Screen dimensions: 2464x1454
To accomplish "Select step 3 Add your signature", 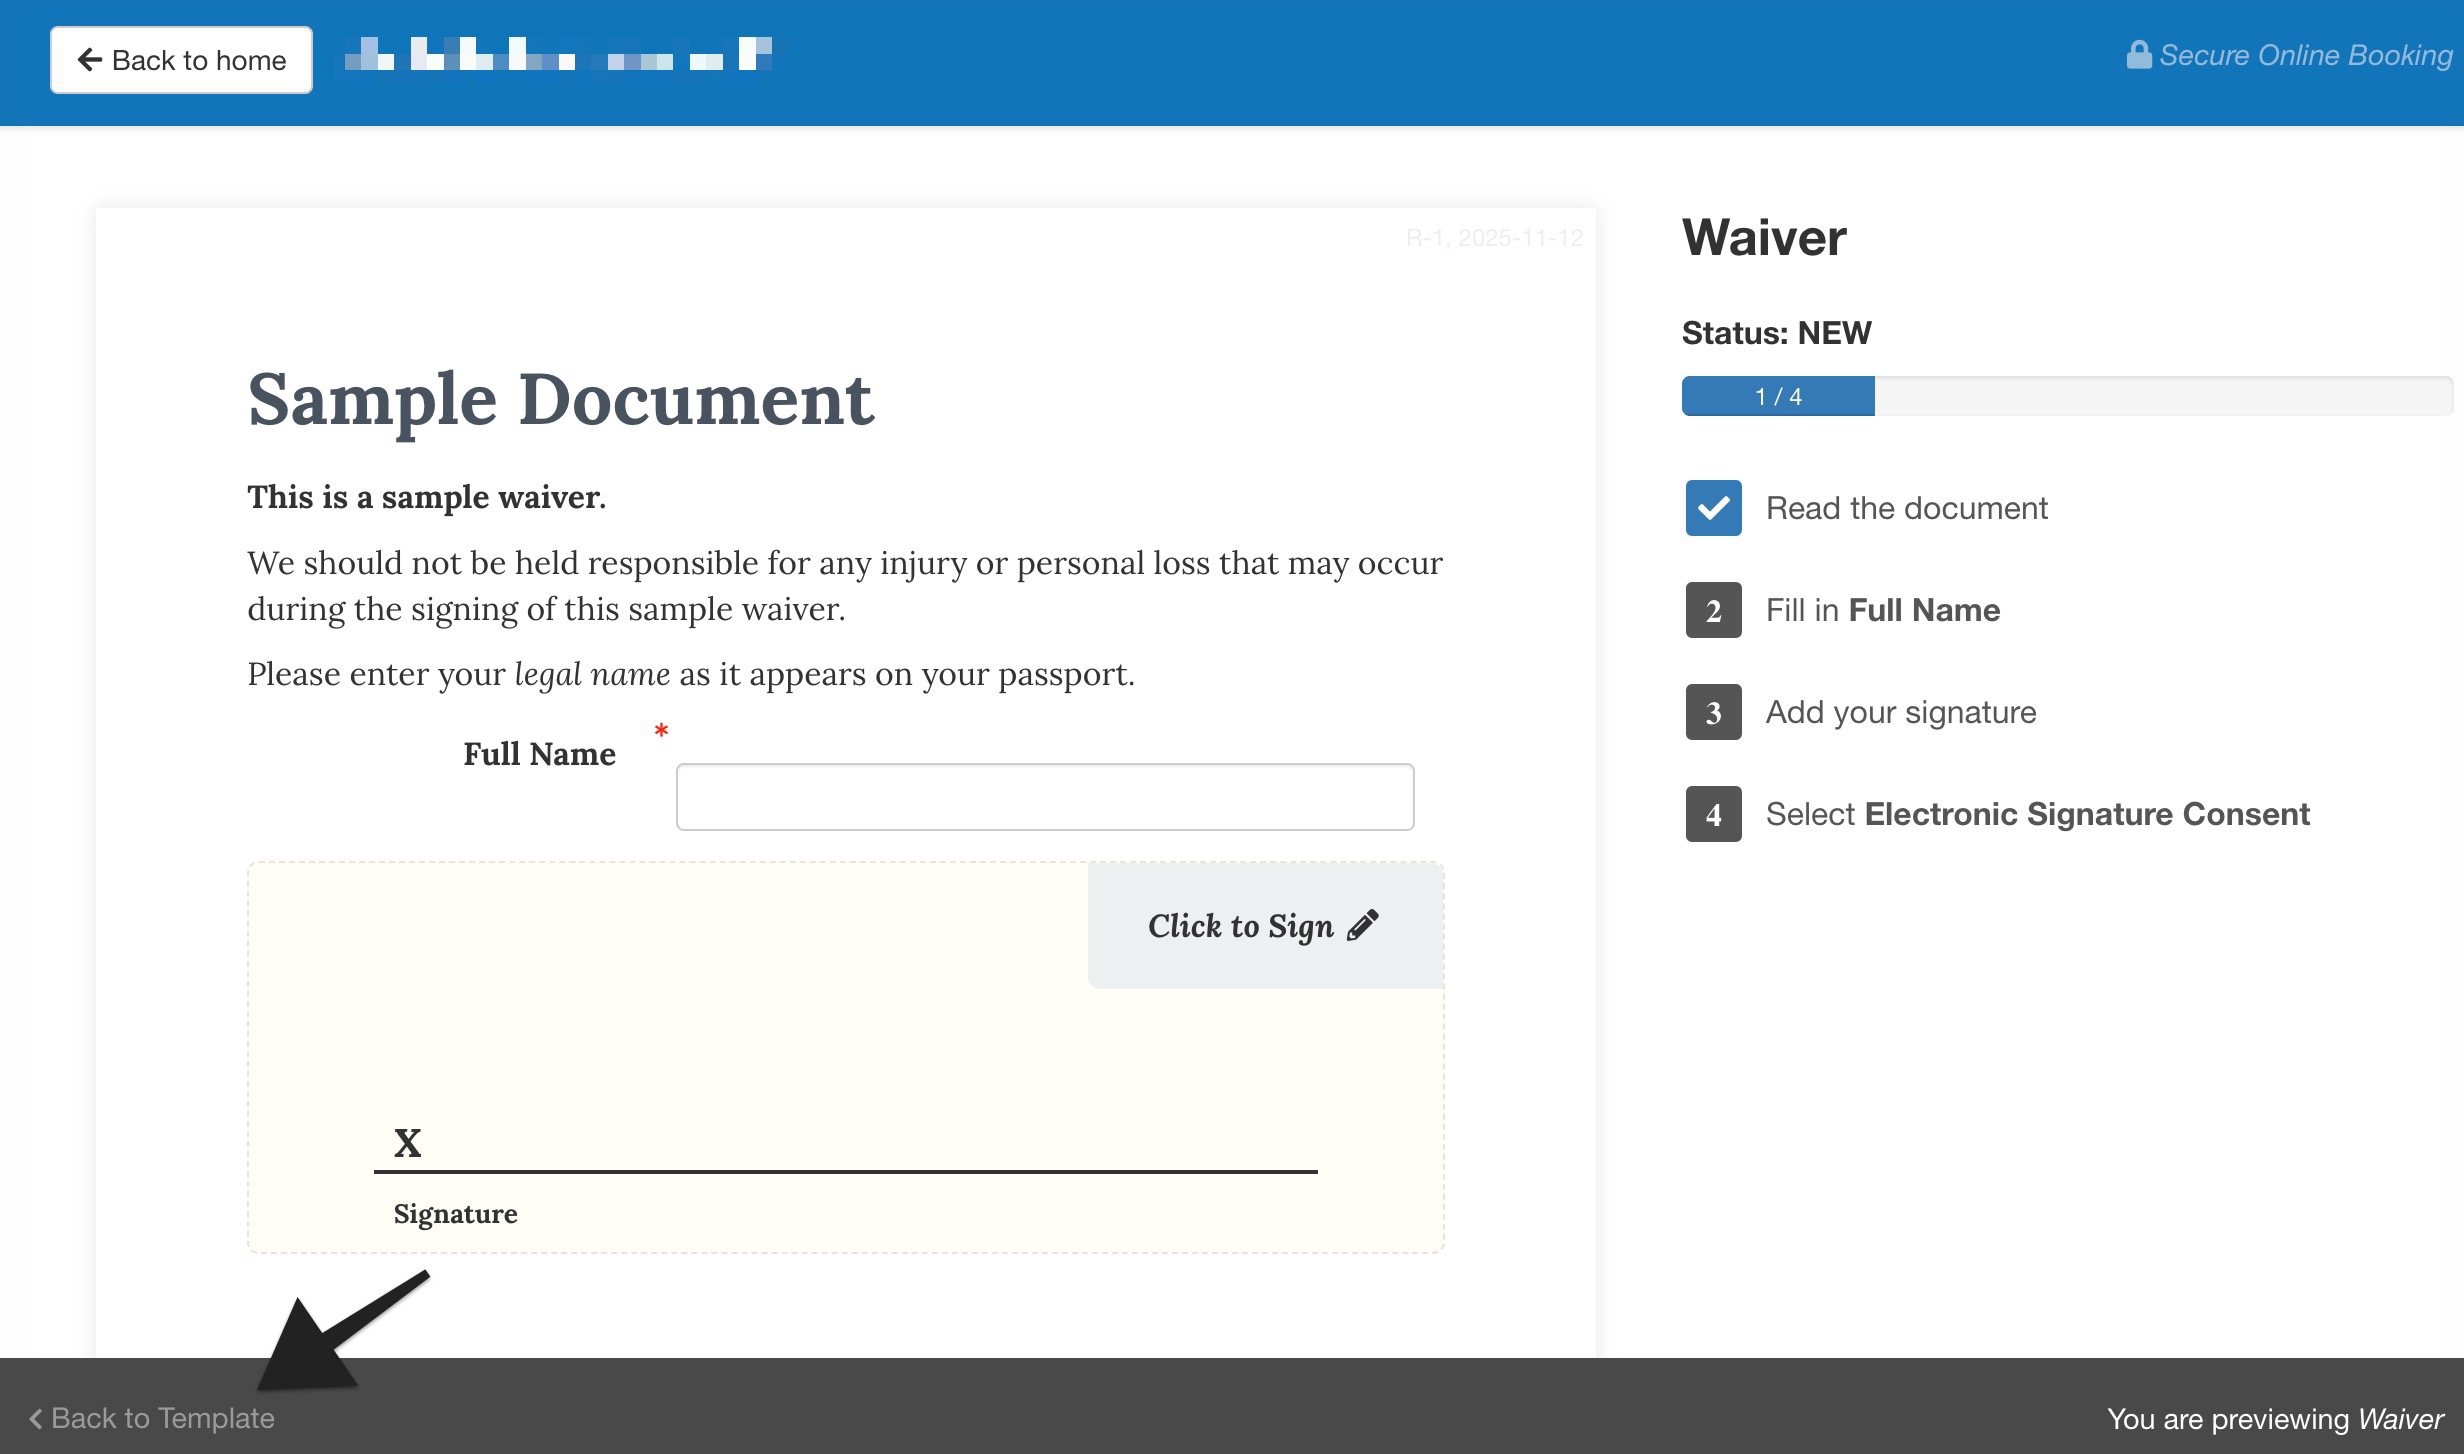I will click(1861, 712).
